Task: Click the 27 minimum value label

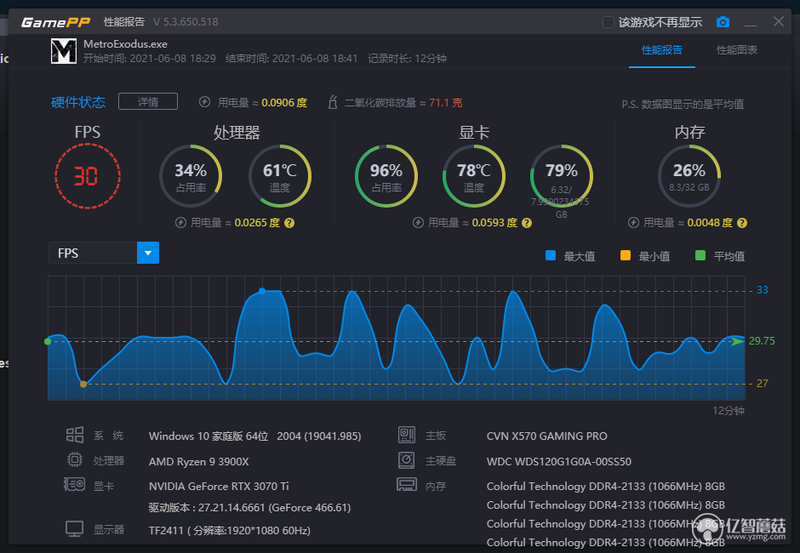Action: (x=762, y=383)
